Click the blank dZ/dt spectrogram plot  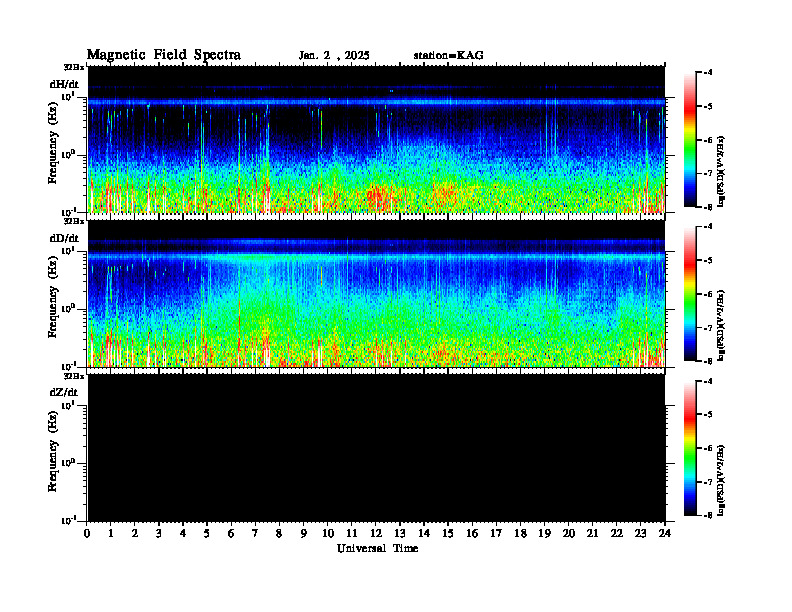376,448
